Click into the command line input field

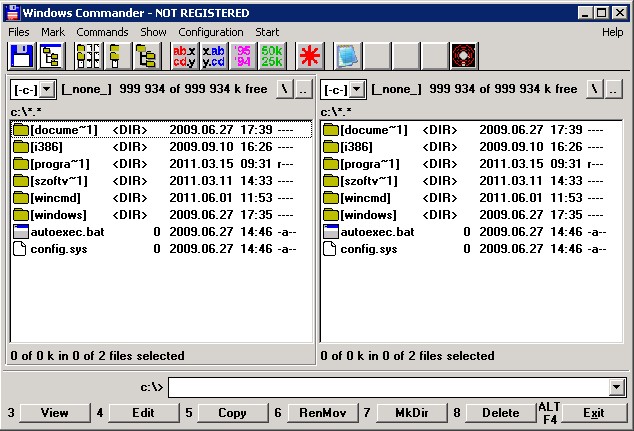point(389,387)
